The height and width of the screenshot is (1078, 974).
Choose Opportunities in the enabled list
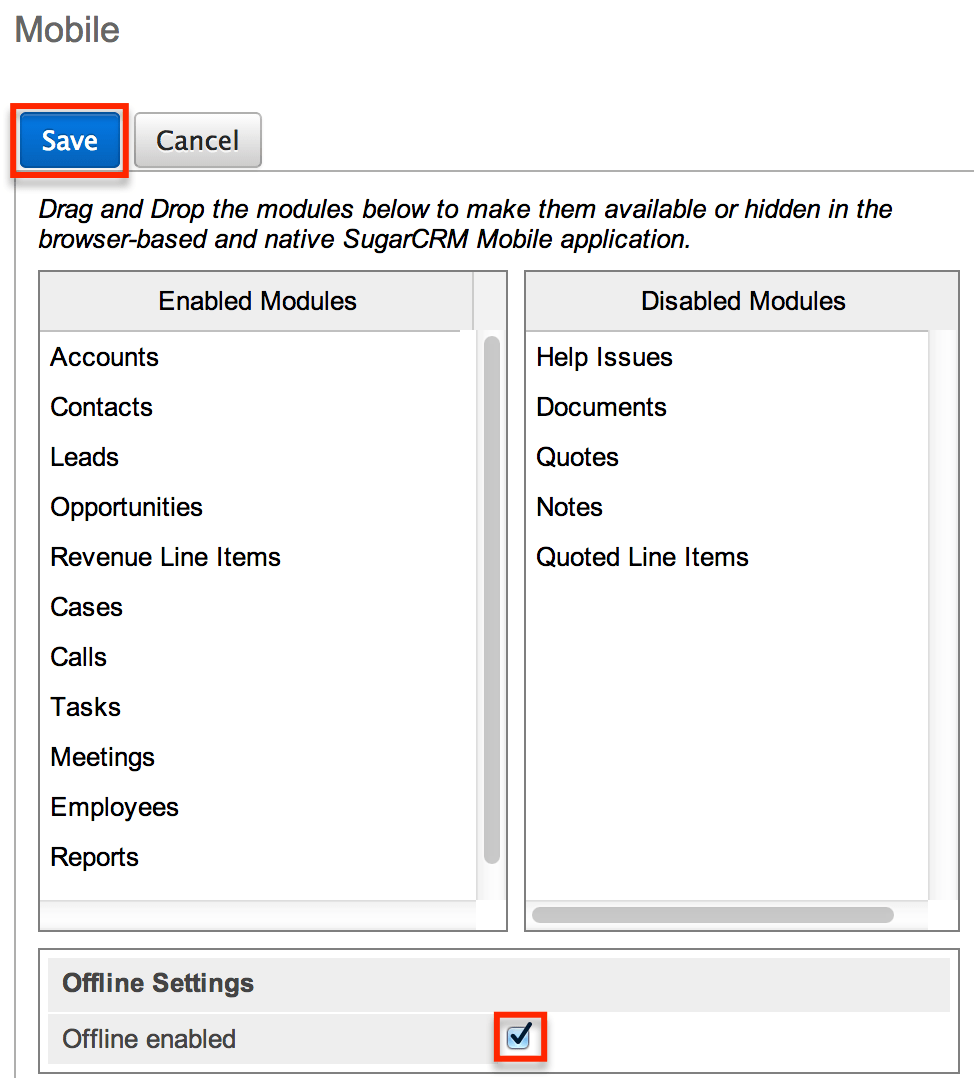pyautogui.click(x=127, y=507)
